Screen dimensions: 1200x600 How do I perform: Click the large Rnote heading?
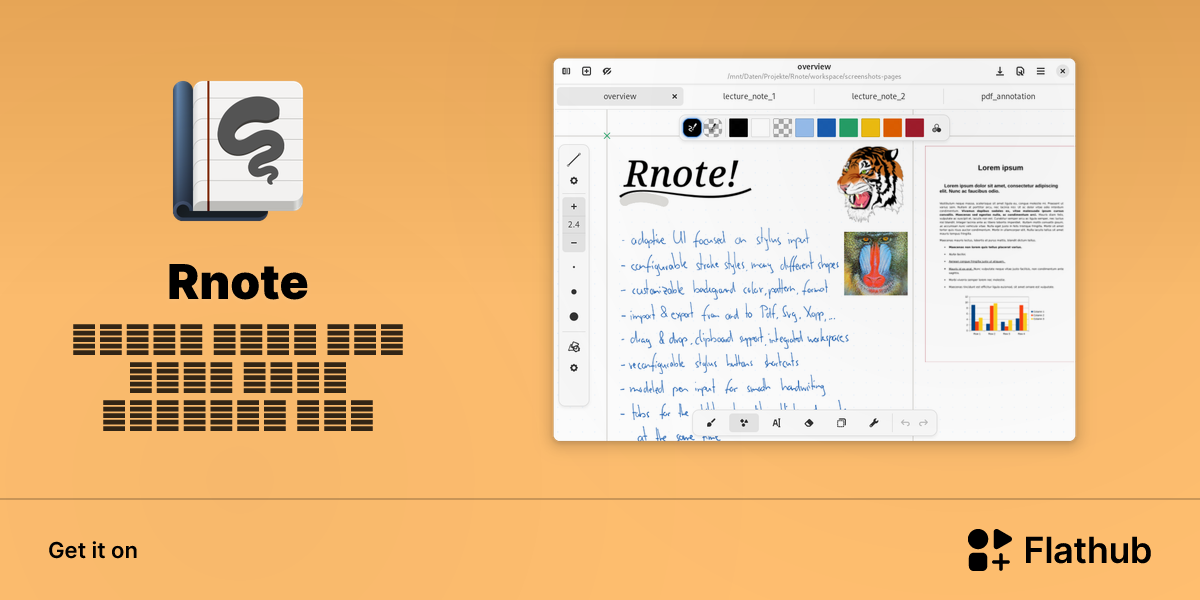pyautogui.click(x=238, y=282)
